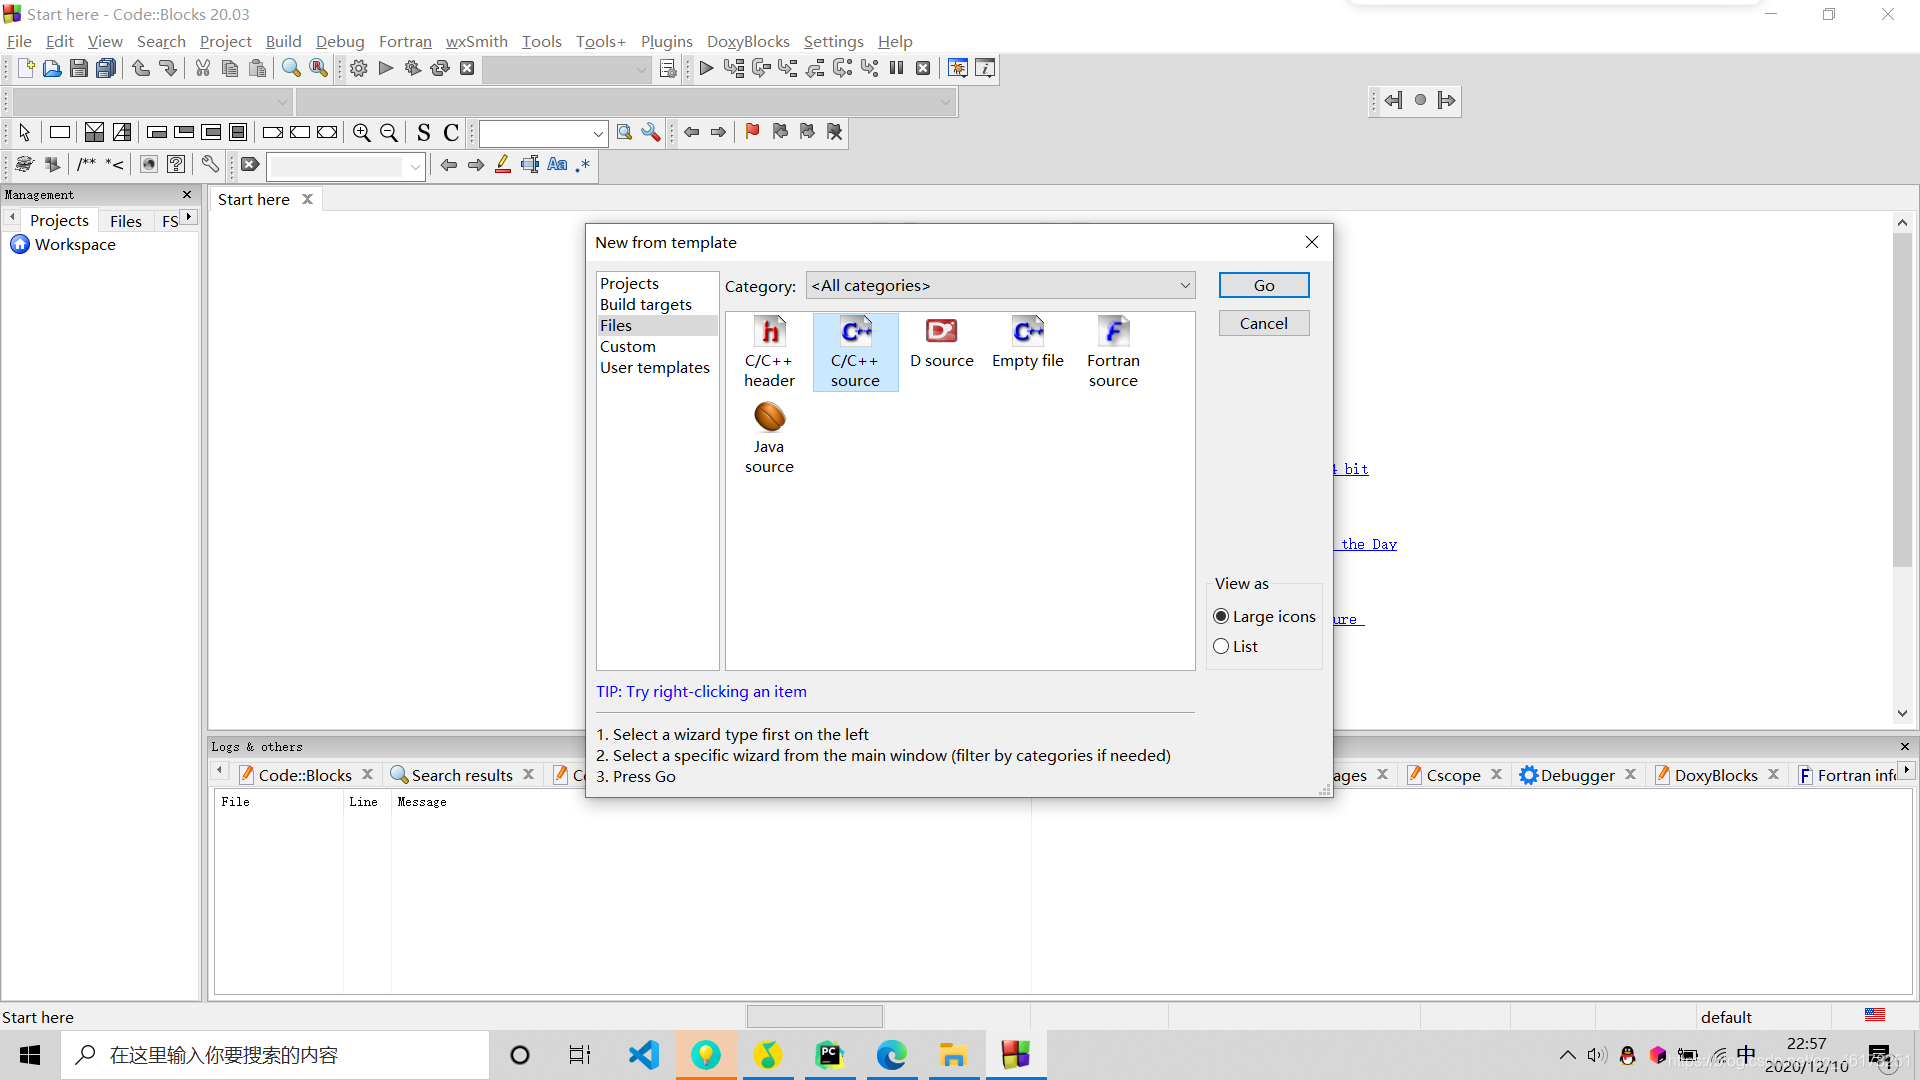Select the Empty file template icon
The height and width of the screenshot is (1080, 1920).
point(1027,343)
